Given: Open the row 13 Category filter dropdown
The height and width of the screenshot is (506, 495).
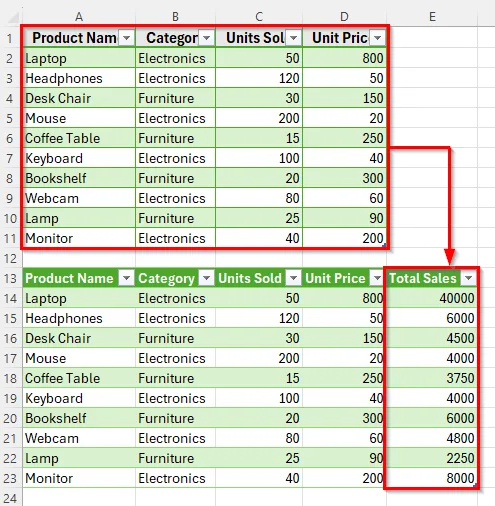Looking at the screenshot, I should [x=206, y=278].
